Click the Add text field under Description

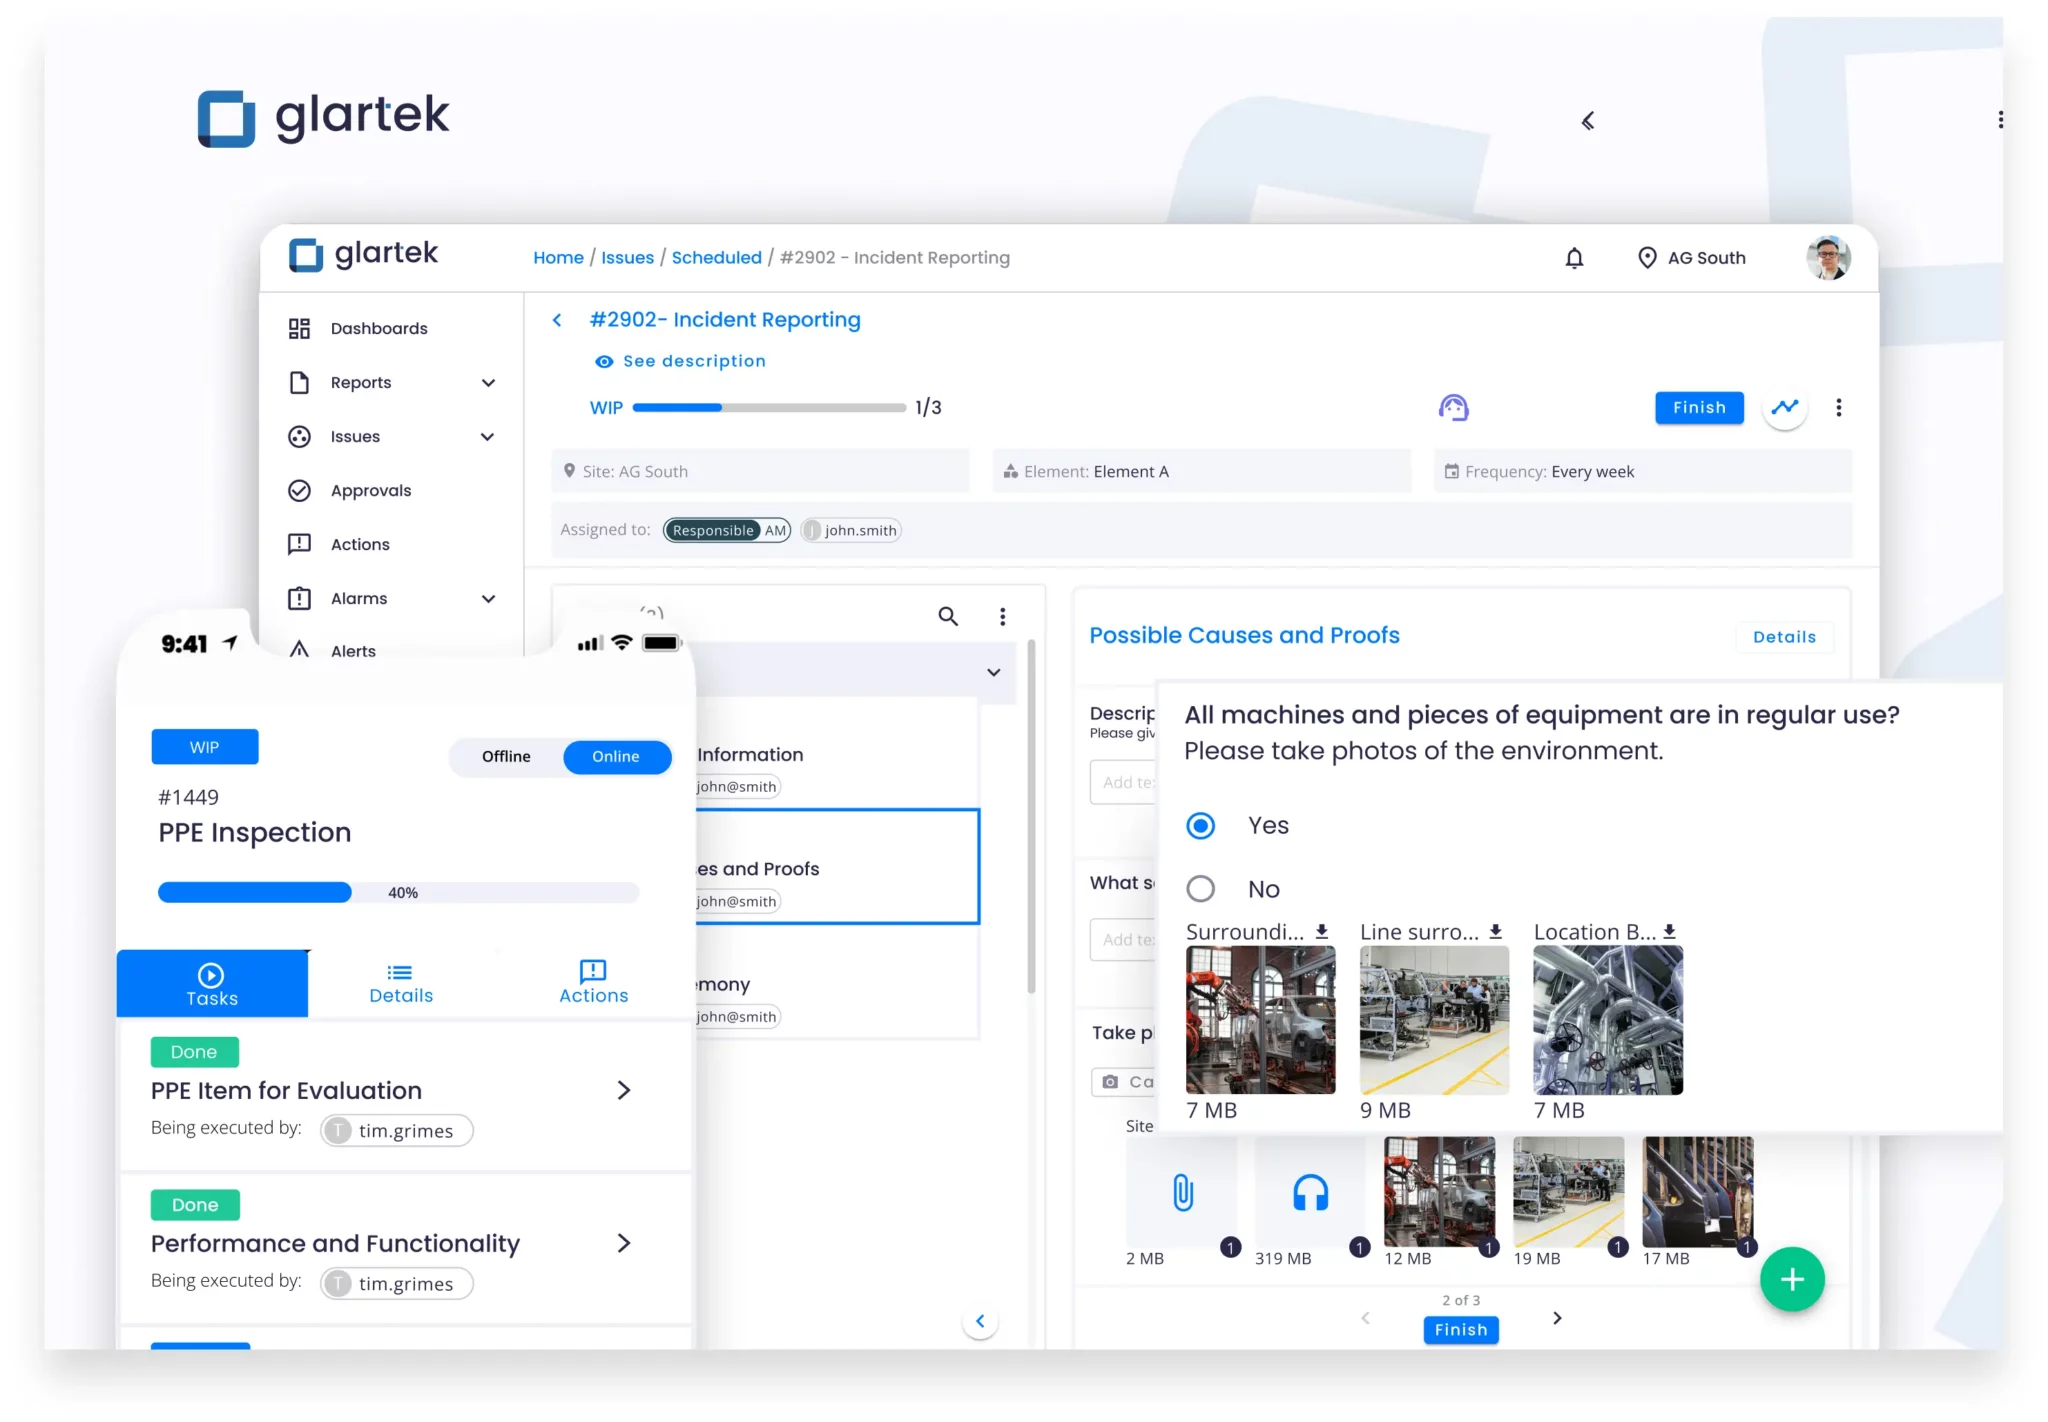pyautogui.click(x=1123, y=782)
